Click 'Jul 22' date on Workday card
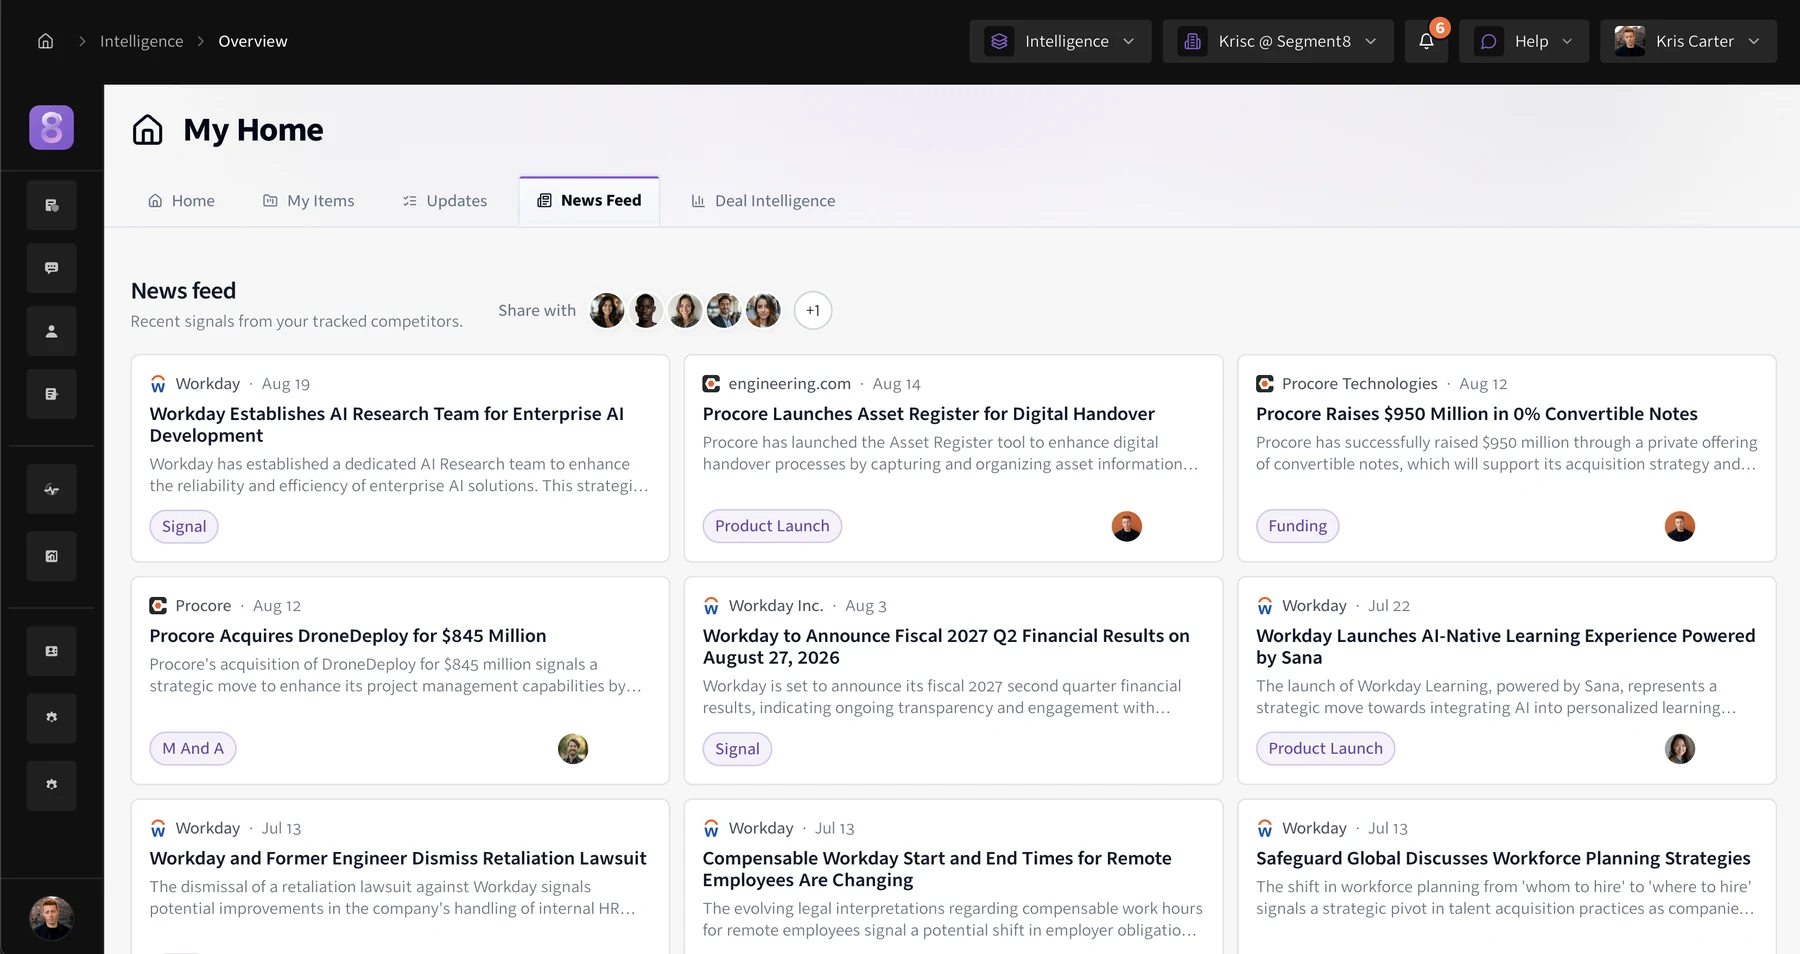 (x=1388, y=606)
